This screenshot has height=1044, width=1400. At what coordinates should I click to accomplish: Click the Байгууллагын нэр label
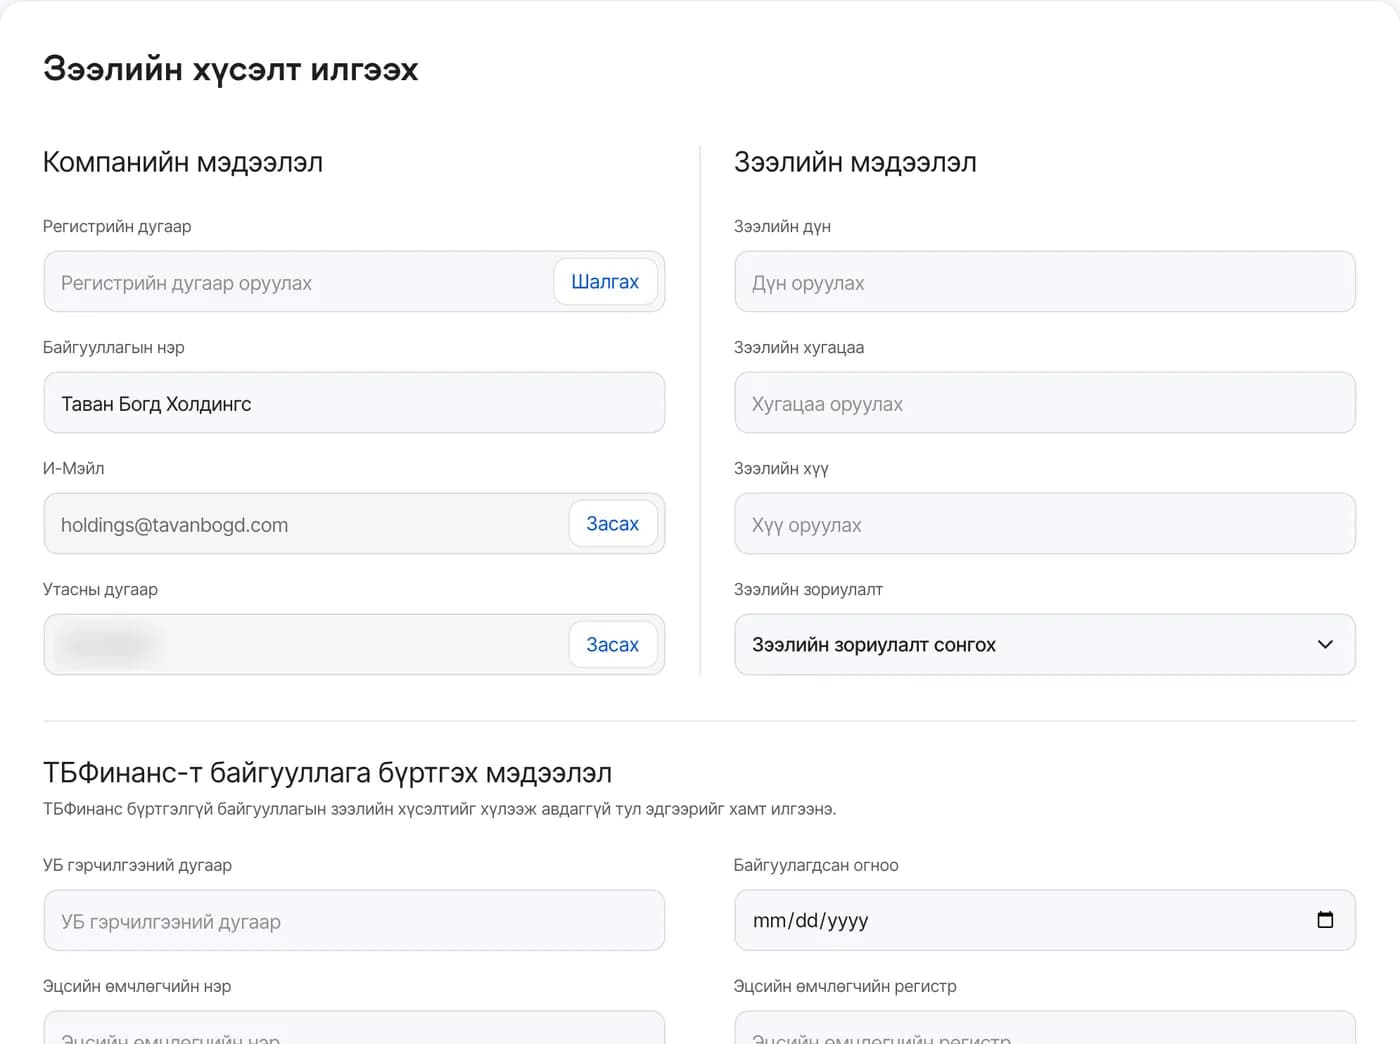coord(114,347)
